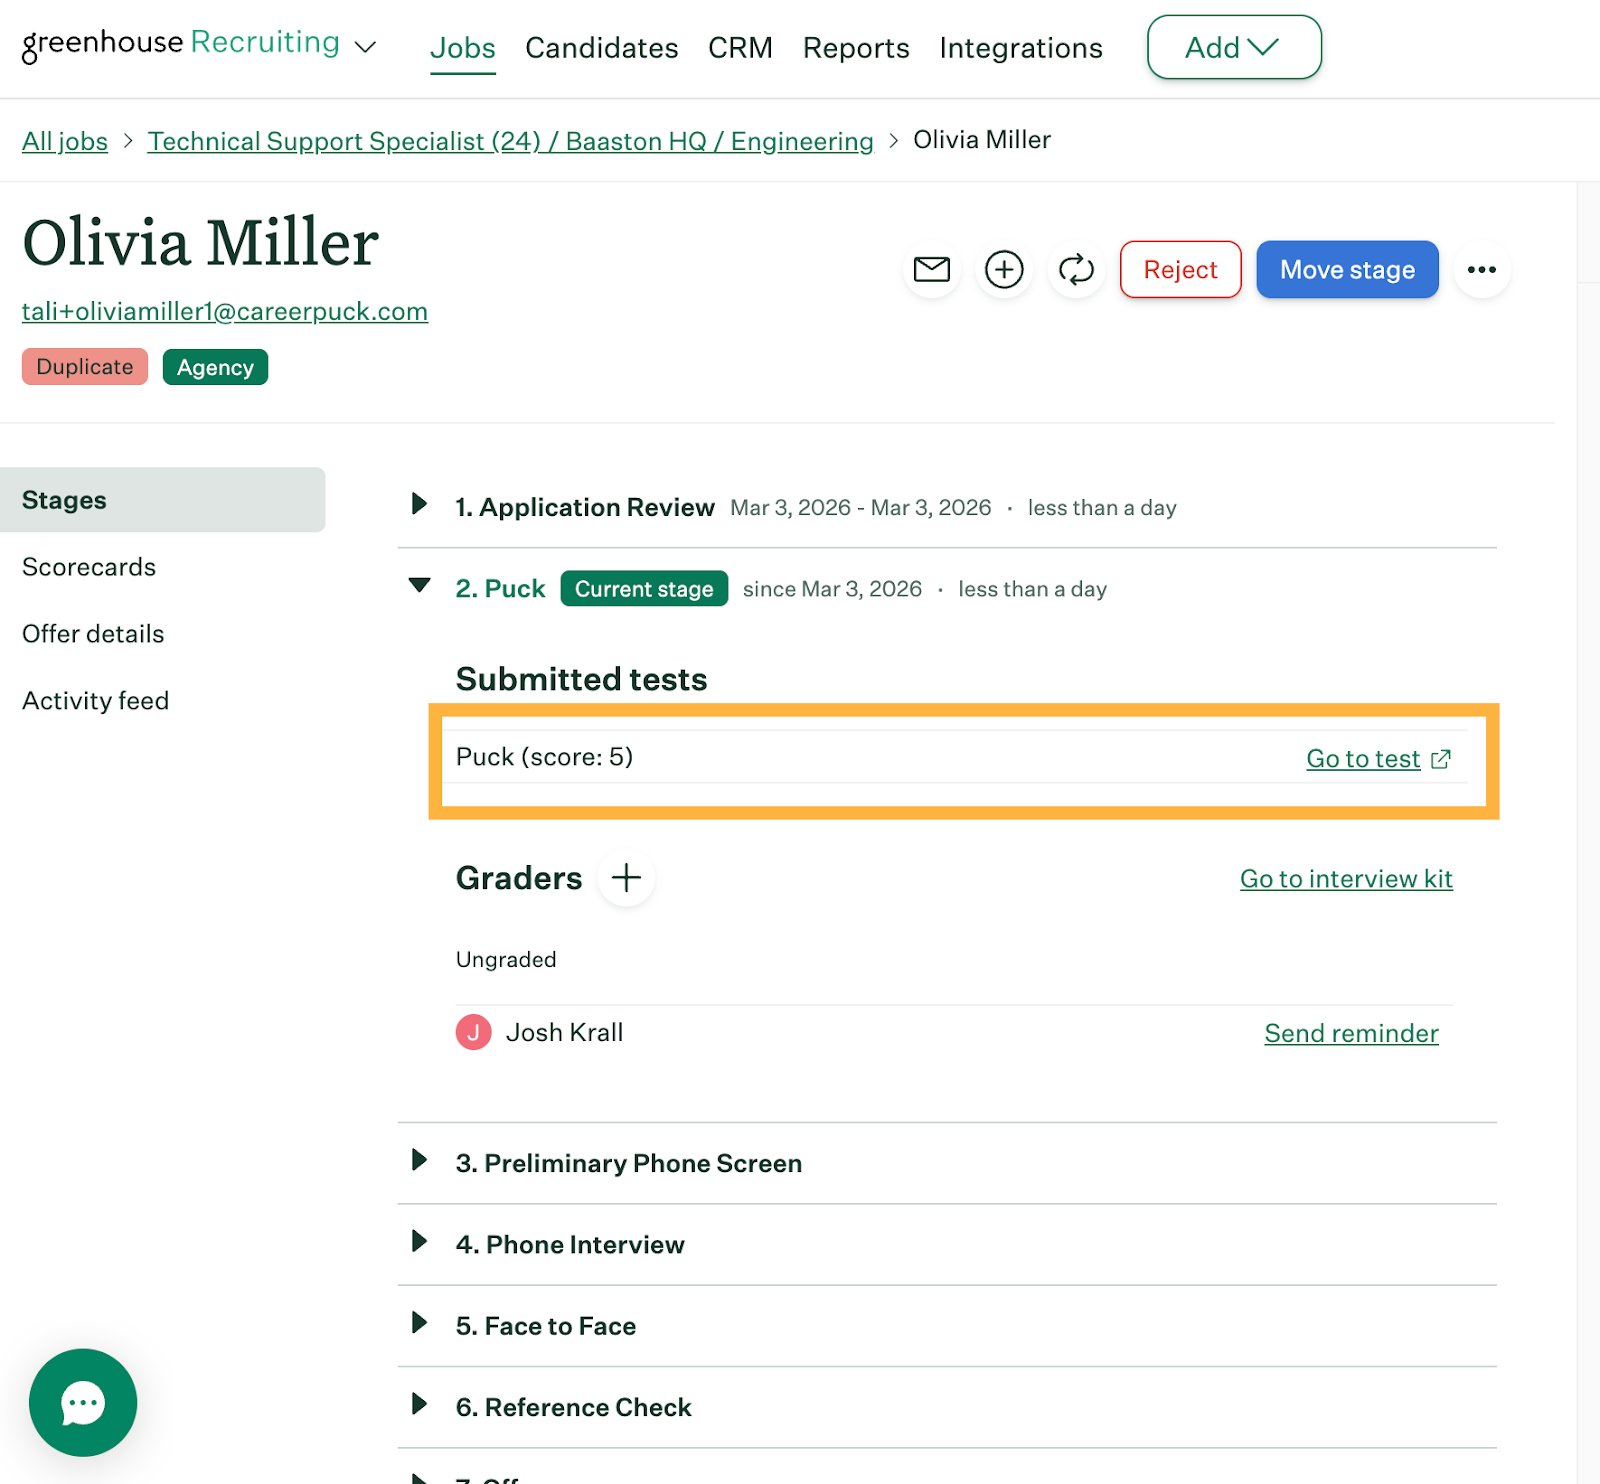The image size is (1600, 1484).
Task: Open the chat support bubble
Action: [x=83, y=1402]
